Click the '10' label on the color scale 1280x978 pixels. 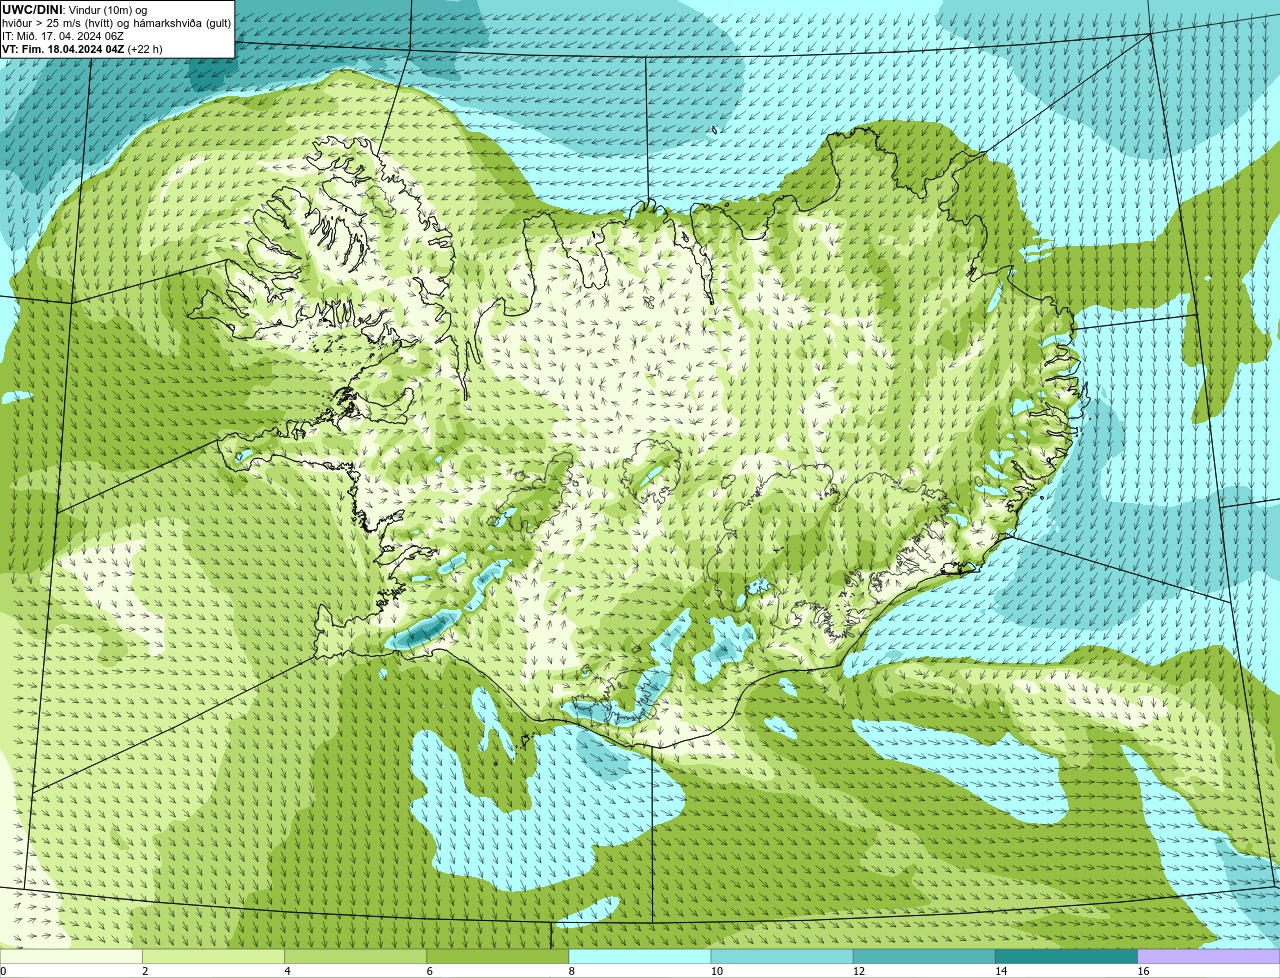pyautogui.click(x=717, y=971)
